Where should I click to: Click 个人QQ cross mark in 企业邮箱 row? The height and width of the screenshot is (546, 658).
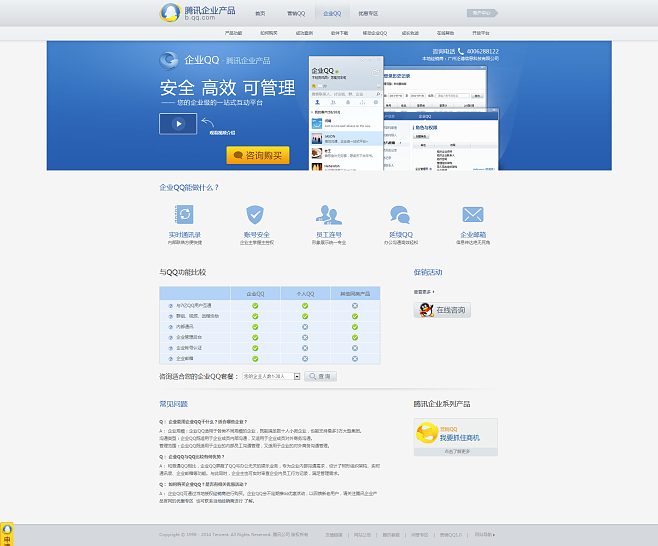[x=305, y=359]
